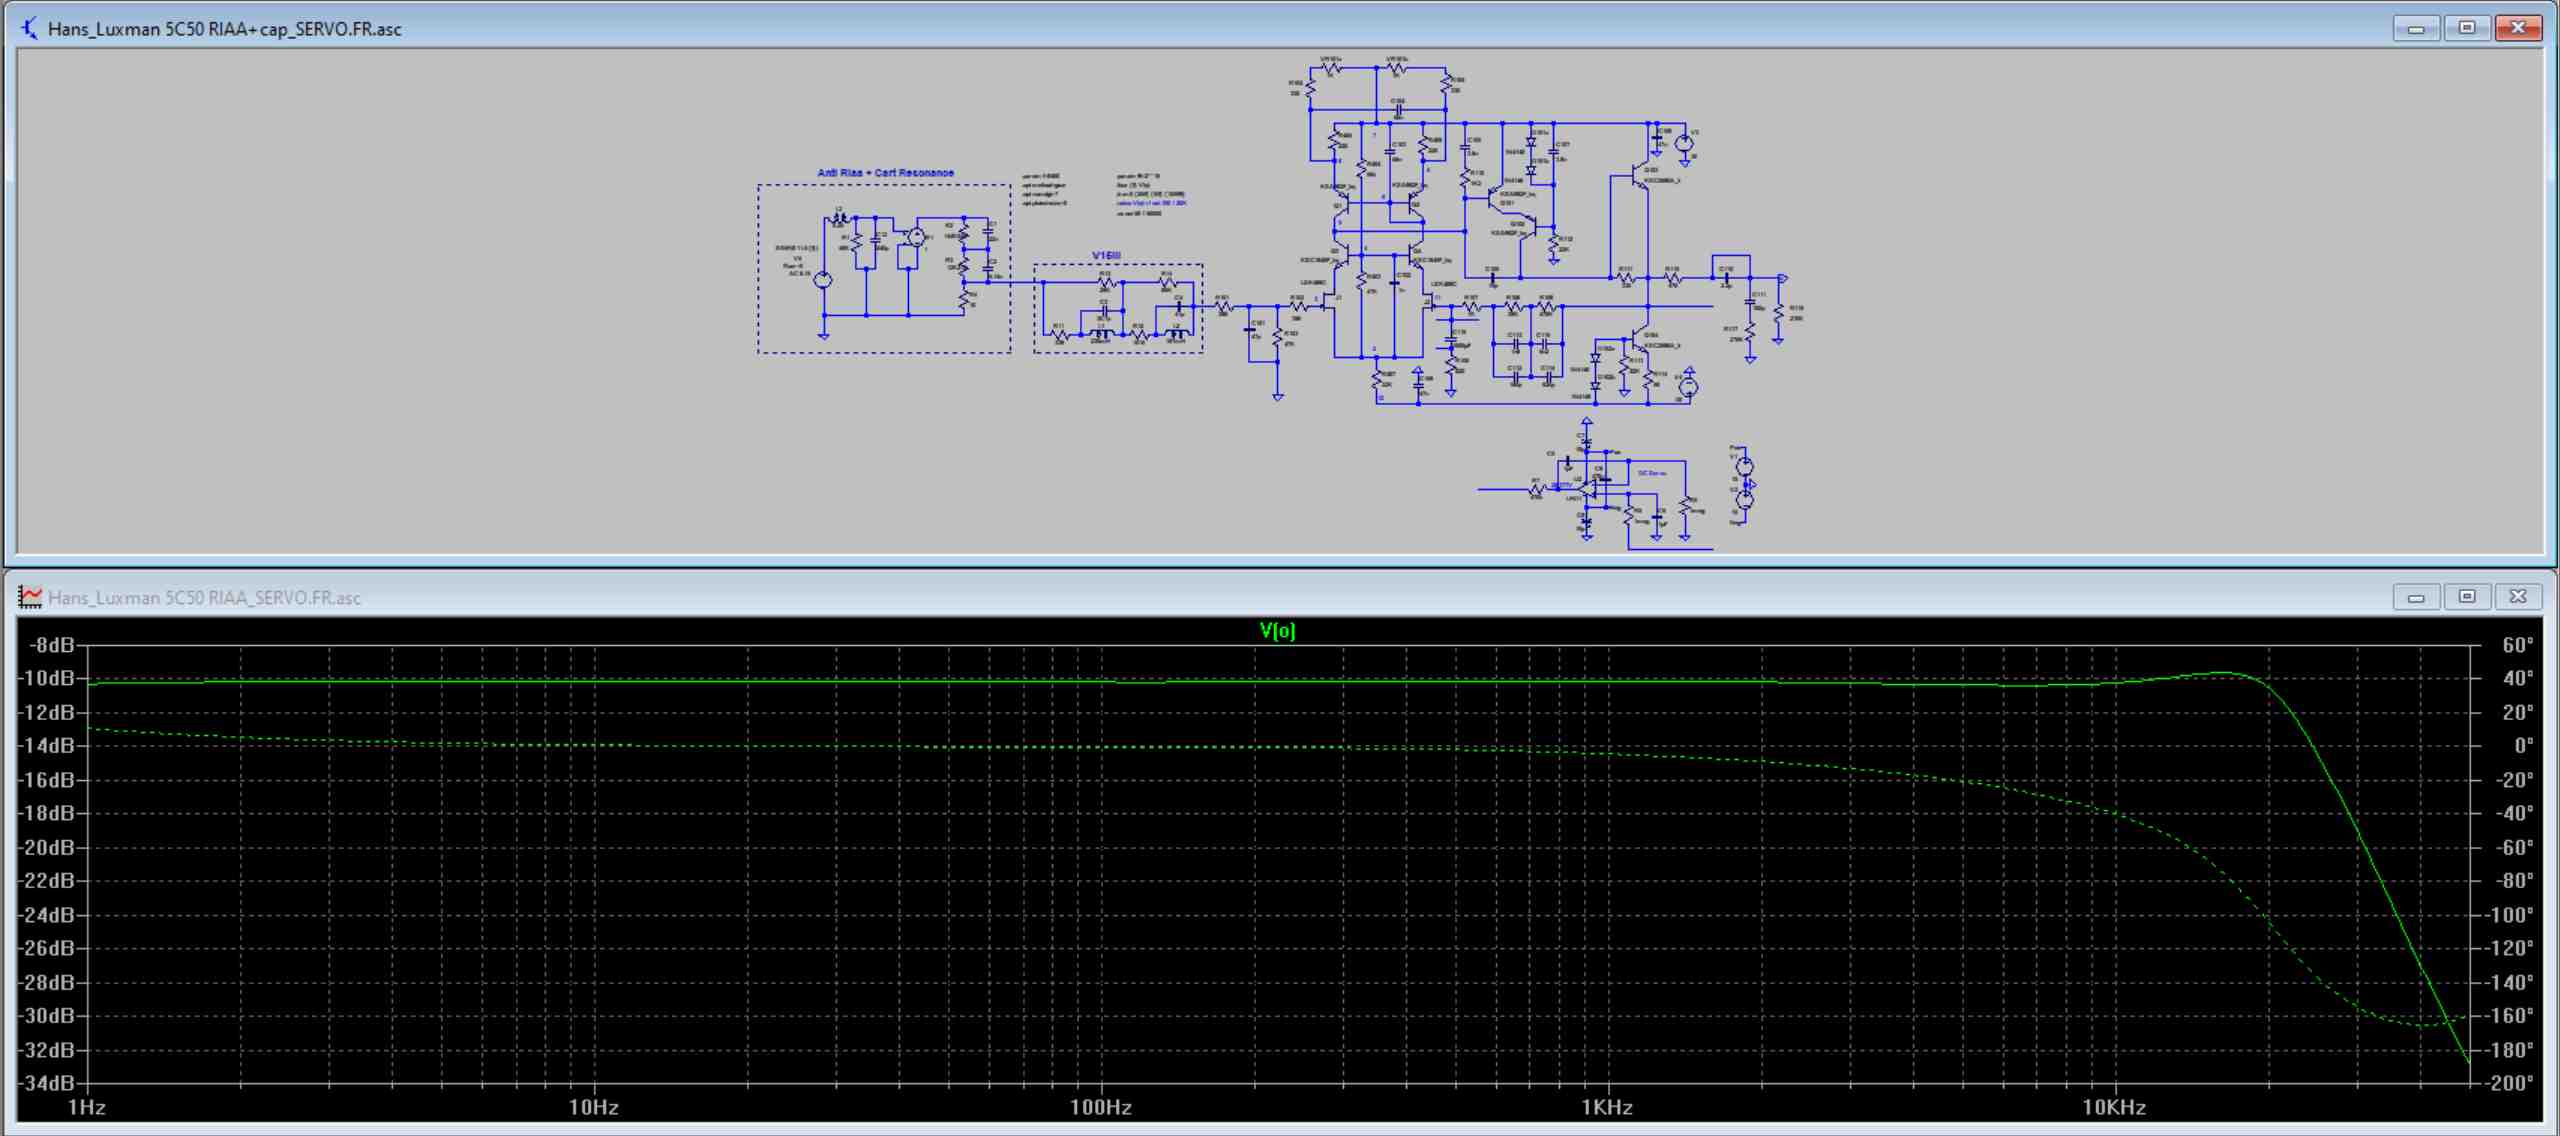This screenshot has width=2560, height=1136.
Task: Close the RIAA+cap_SERVO.FR.asc schematic window
Action: 2518,28
